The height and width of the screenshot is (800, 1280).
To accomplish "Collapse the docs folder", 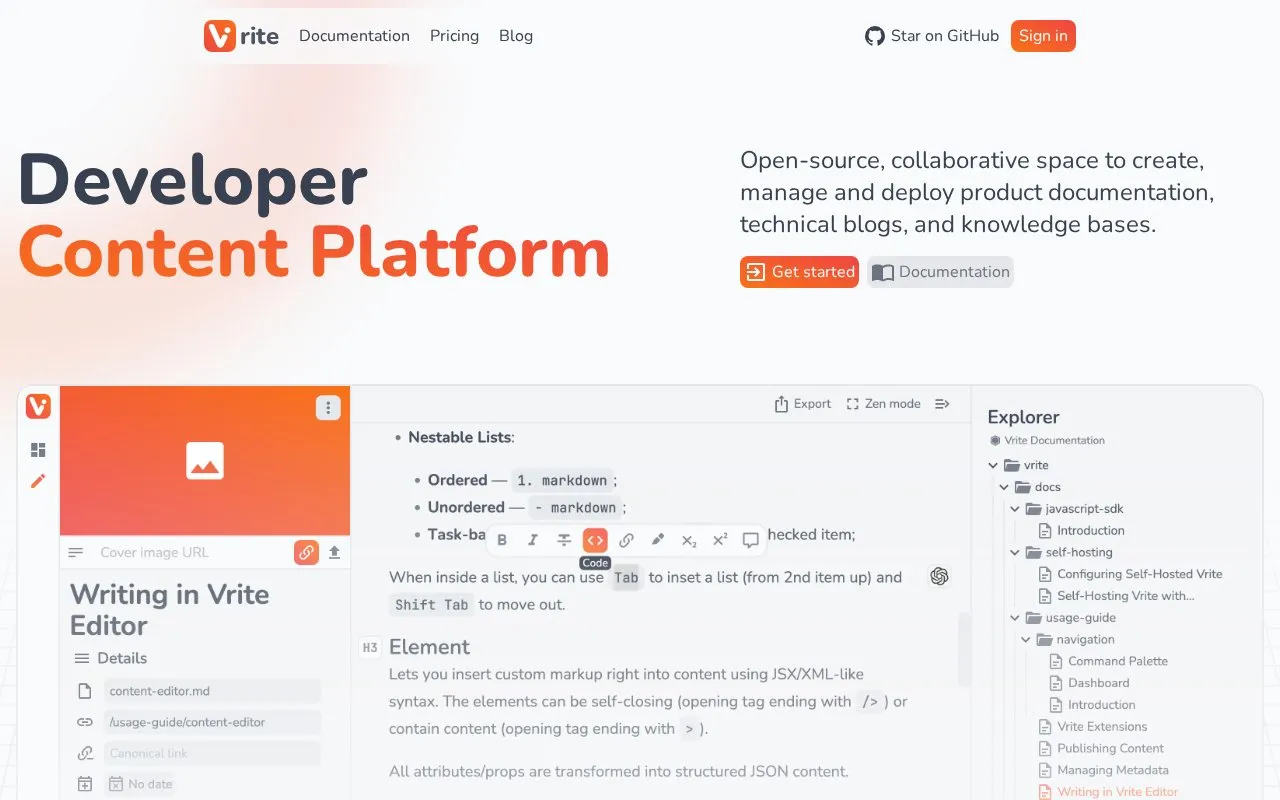I will [1004, 487].
